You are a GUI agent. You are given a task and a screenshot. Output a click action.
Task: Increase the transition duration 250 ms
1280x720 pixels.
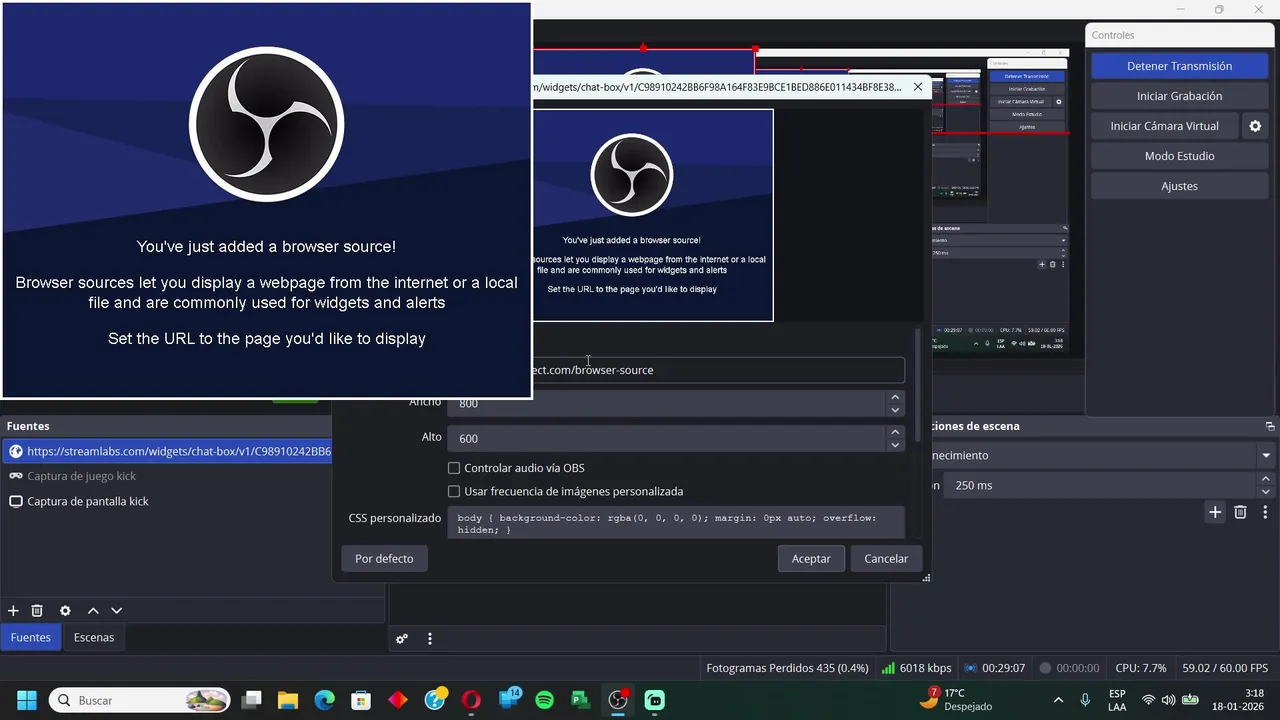[x=1266, y=479]
